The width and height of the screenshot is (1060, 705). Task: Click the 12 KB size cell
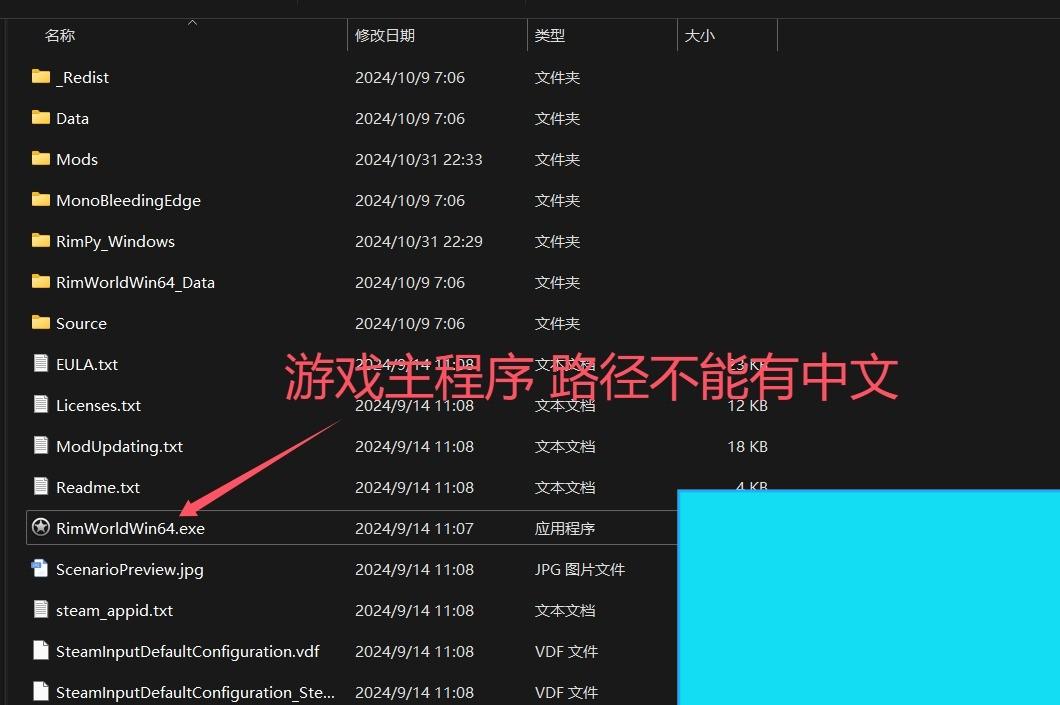click(x=747, y=406)
